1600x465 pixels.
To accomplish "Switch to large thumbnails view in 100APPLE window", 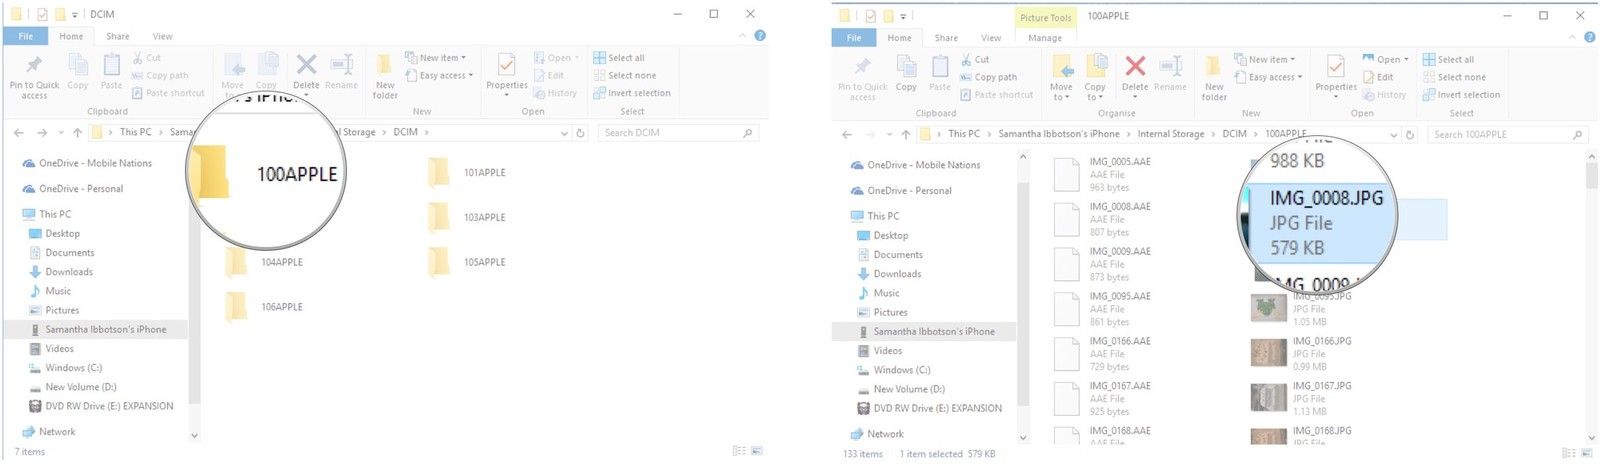I will tap(1585, 453).
